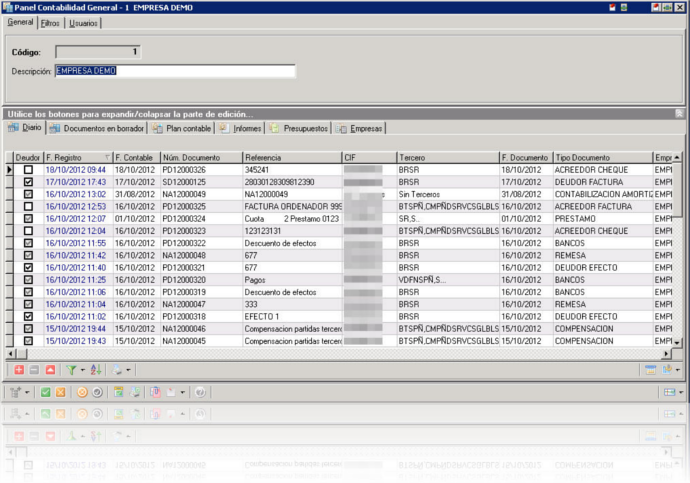Screen dimensions: 690x483
Task: Click the pinned note document icon
Action: click(171, 392)
